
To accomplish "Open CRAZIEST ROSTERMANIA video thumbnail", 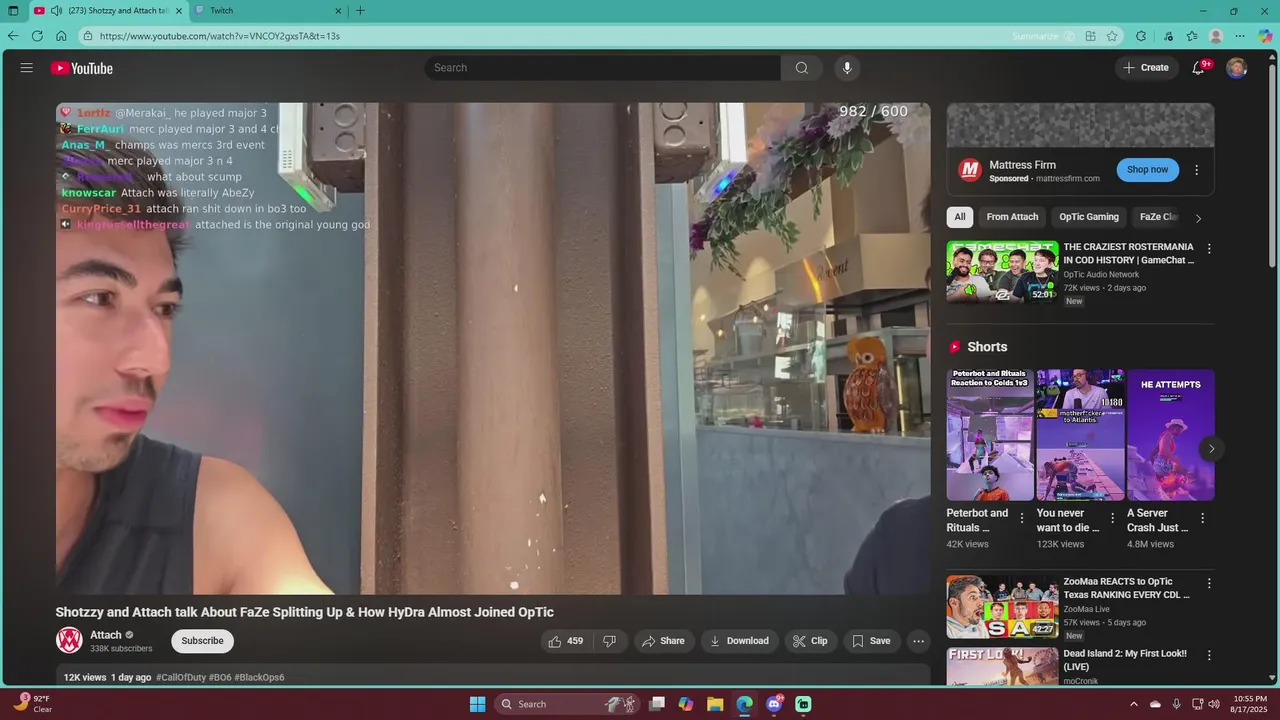I will point(1003,271).
